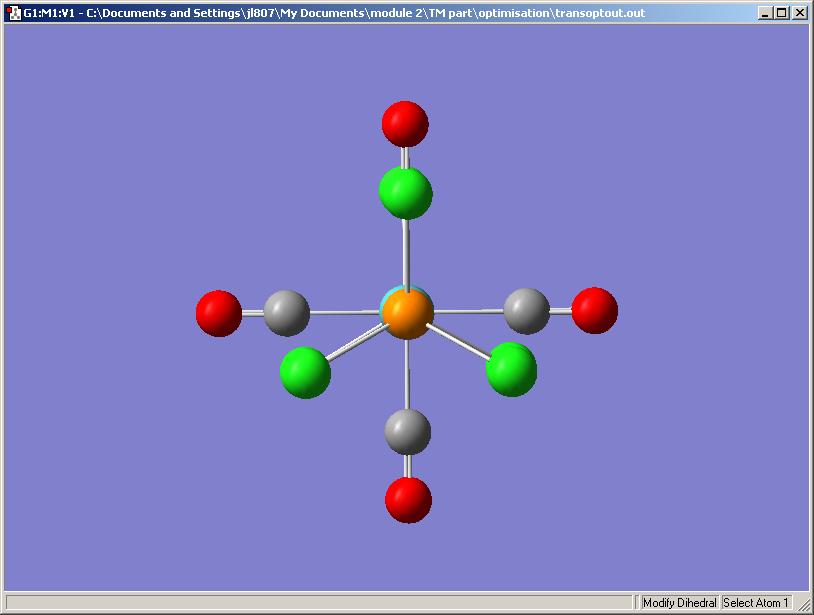Screen dimensions: 814x615
Task: Select the left gray carbon atom
Action: [x=287, y=313]
